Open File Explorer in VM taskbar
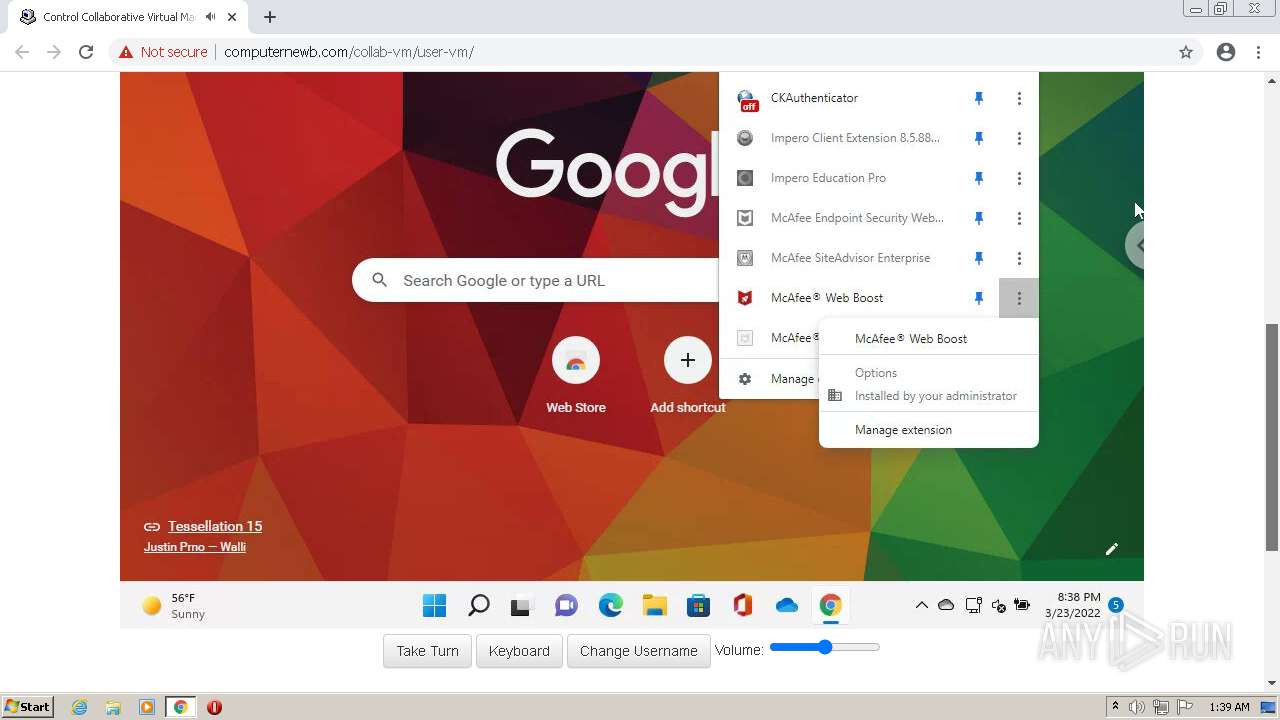Image resolution: width=1280 pixels, height=720 pixels. point(654,605)
